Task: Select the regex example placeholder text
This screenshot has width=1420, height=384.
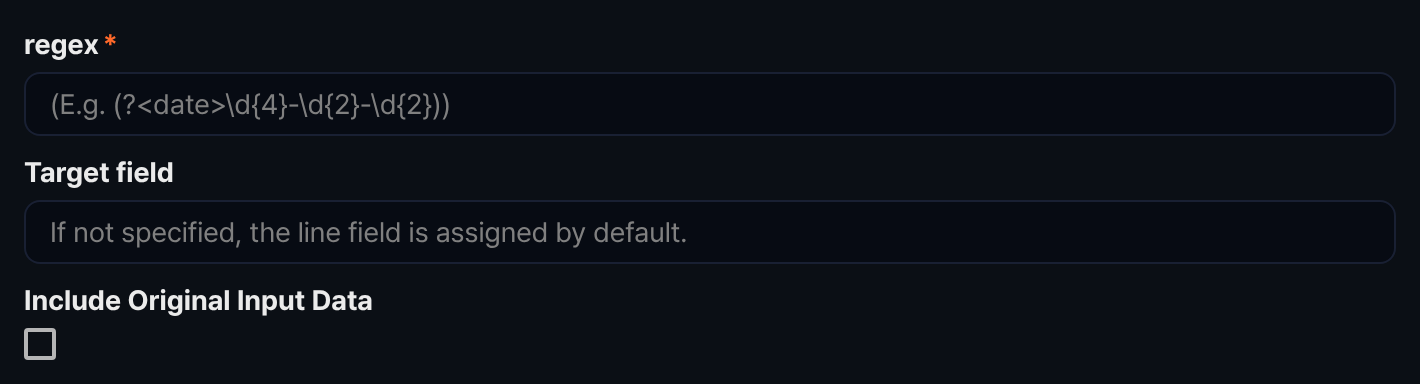Action: (x=250, y=105)
